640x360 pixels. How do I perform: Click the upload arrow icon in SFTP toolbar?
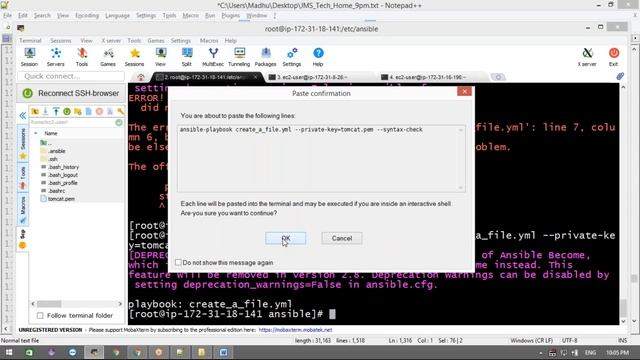[56, 111]
